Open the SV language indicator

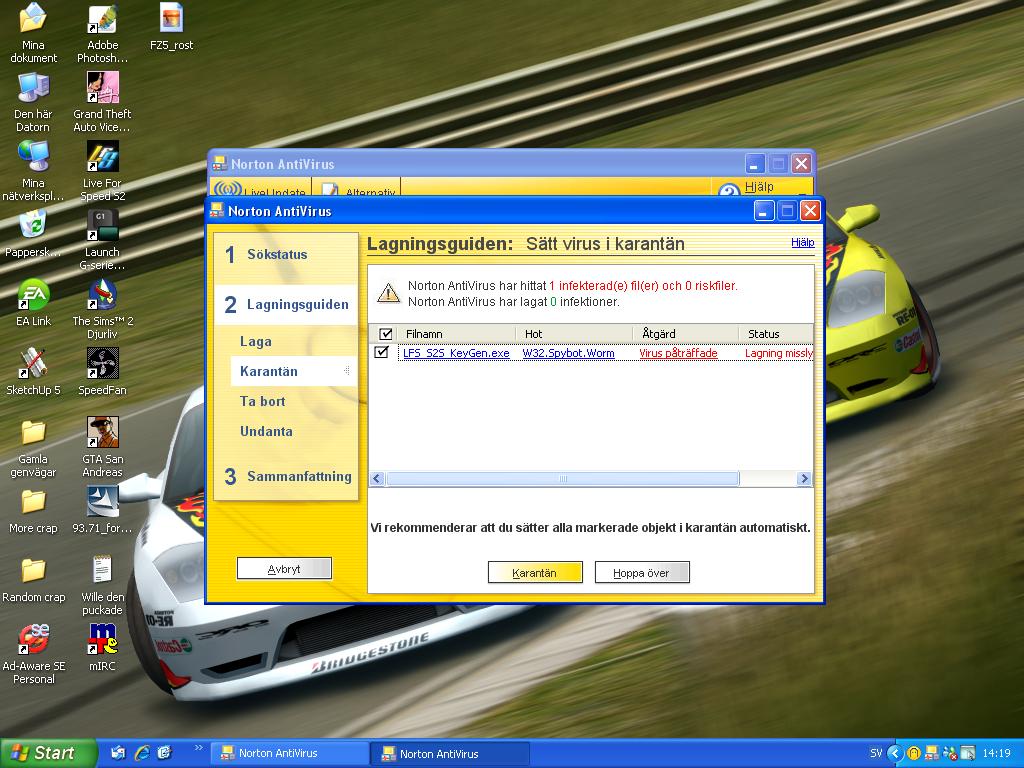click(876, 753)
